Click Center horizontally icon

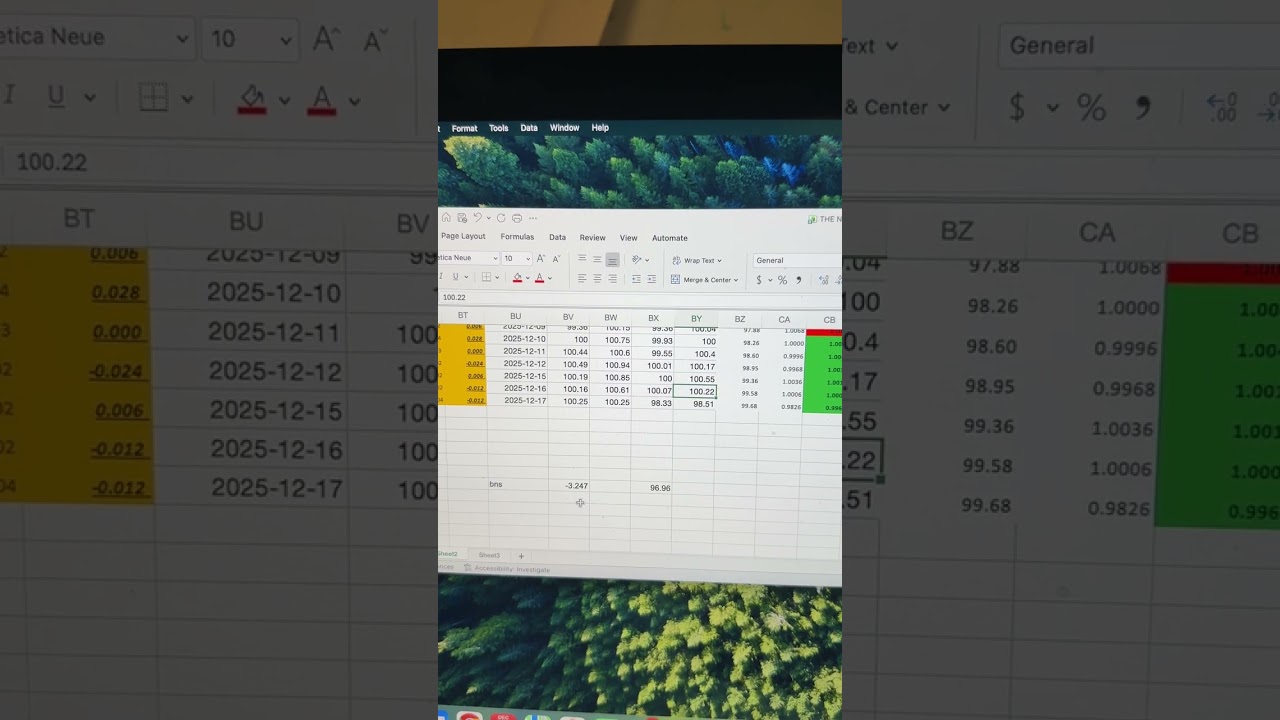[597, 278]
